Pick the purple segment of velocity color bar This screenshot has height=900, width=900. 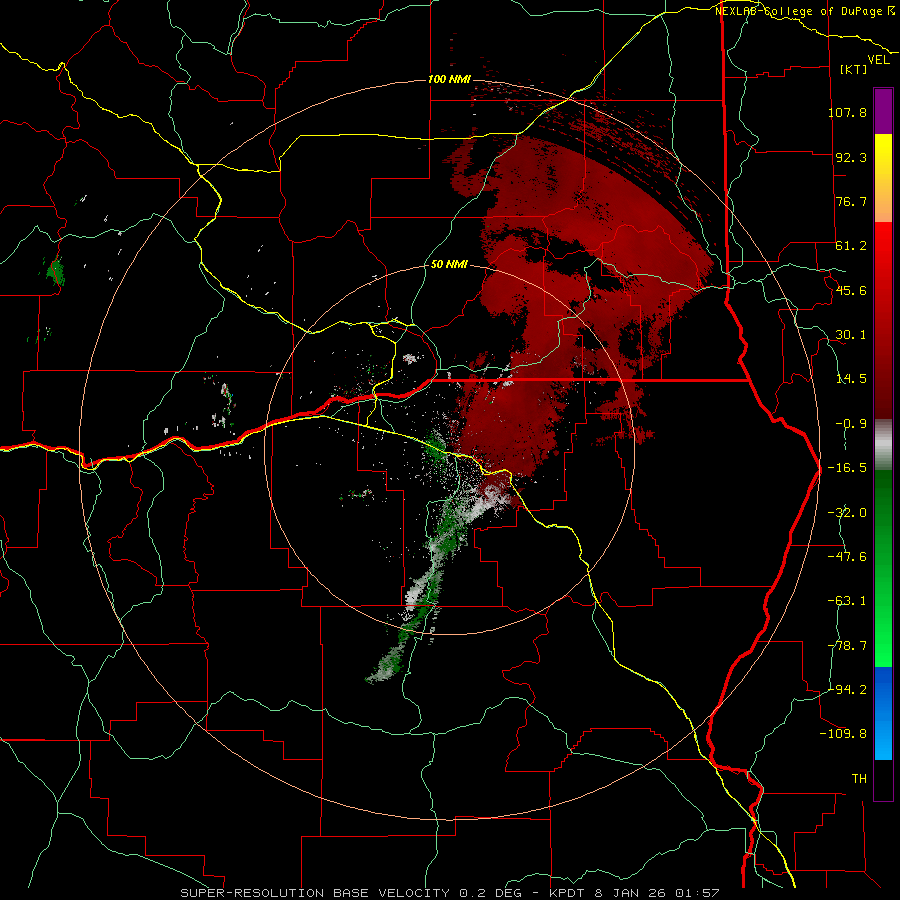(x=883, y=111)
